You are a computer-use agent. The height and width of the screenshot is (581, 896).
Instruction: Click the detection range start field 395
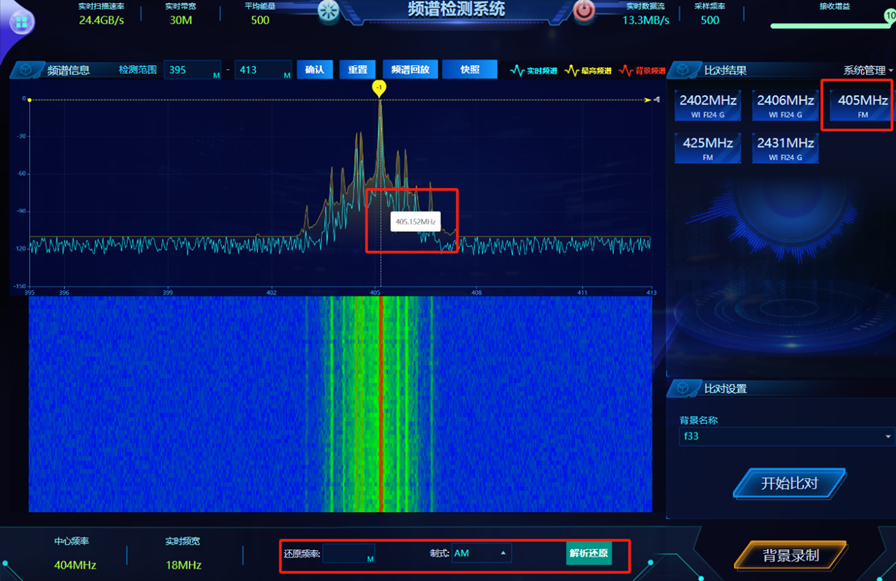(192, 70)
